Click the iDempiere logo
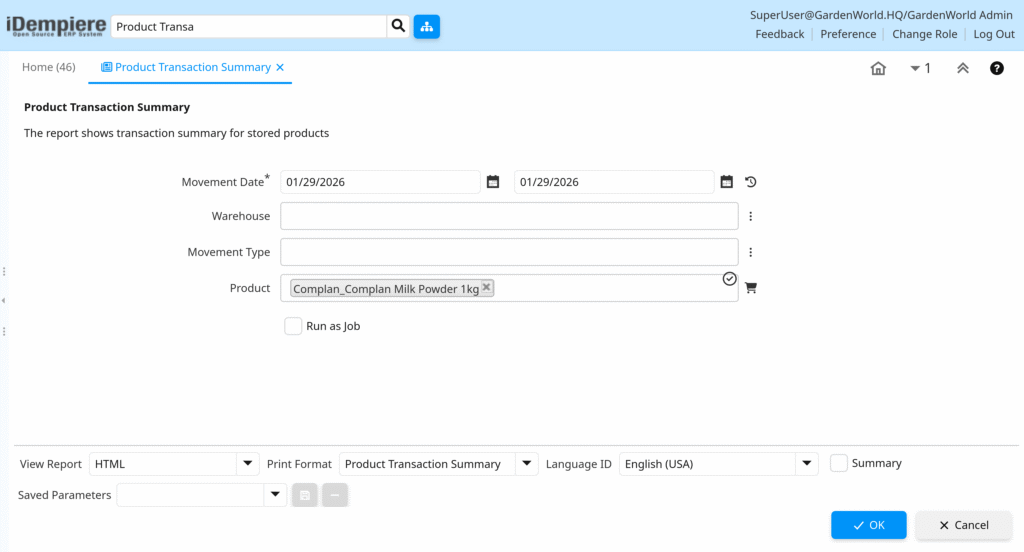The image size is (1024, 552). pos(56,26)
